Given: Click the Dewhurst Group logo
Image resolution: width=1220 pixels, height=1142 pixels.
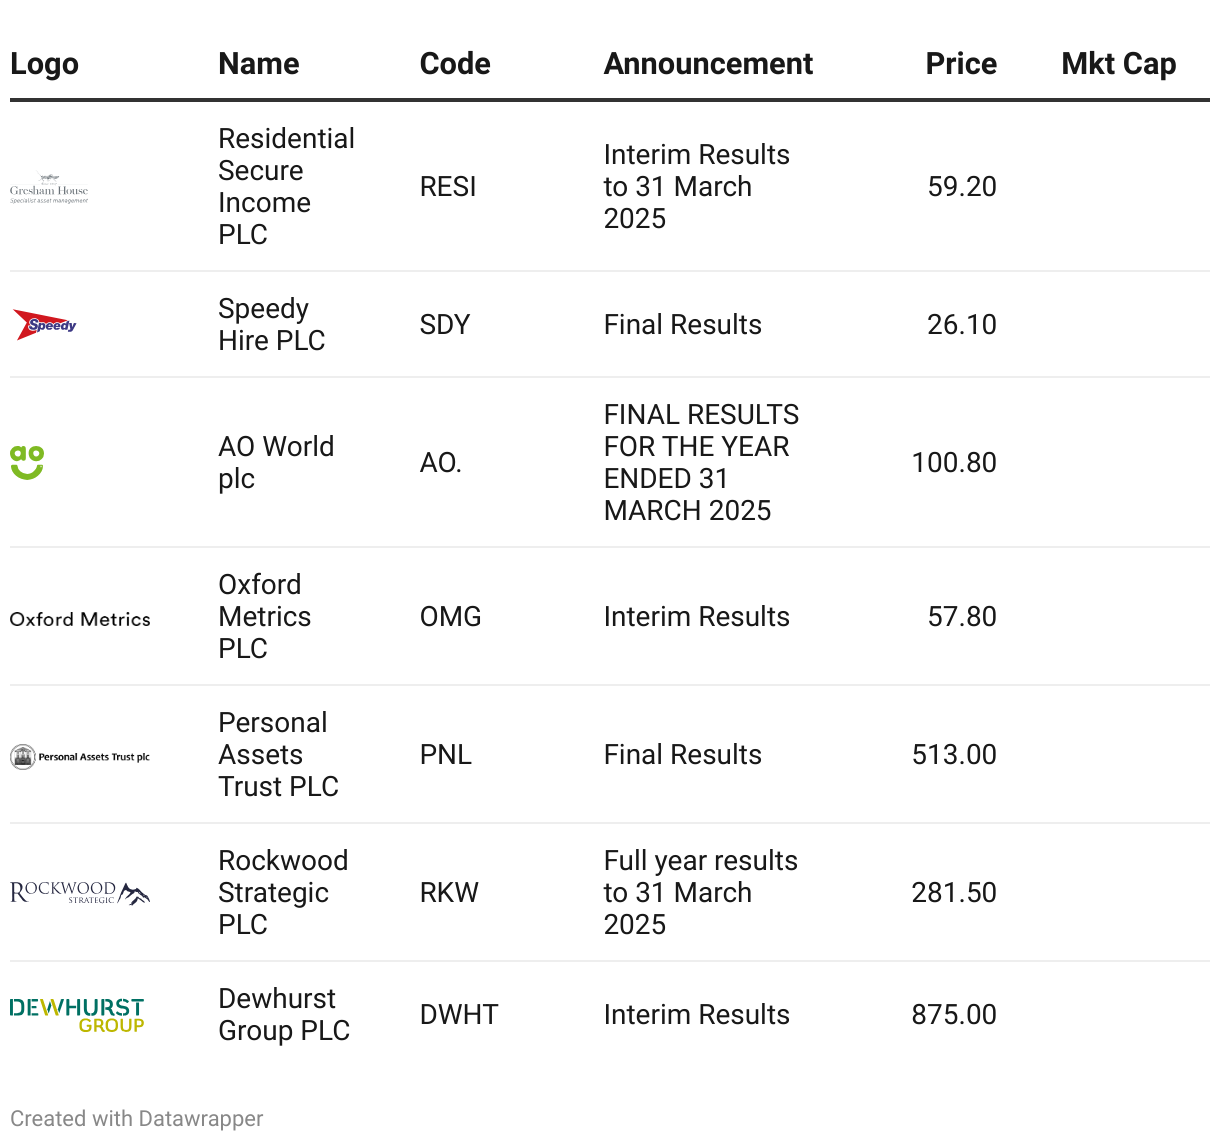Looking at the screenshot, I should tap(77, 1015).
